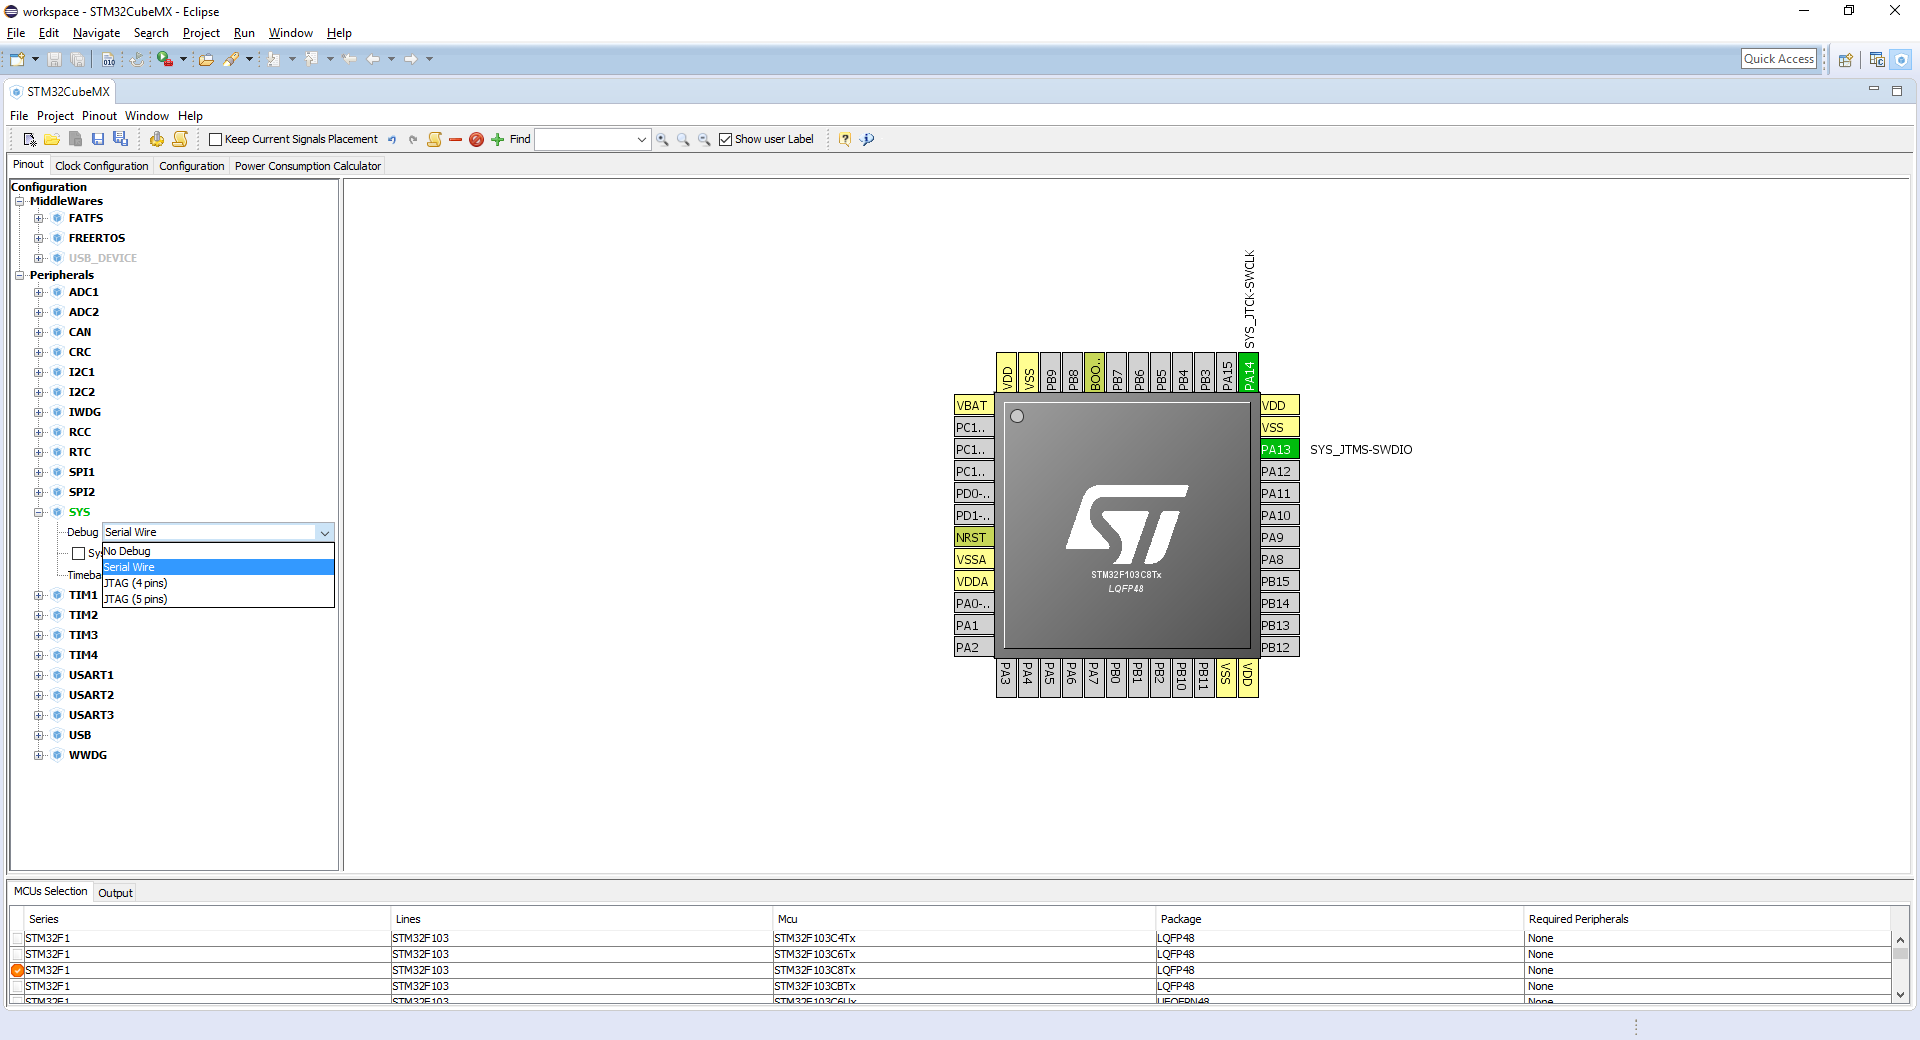This screenshot has width=1920, height=1040.
Task: Open the CubeMX Pinout menu
Action: [x=99, y=116]
